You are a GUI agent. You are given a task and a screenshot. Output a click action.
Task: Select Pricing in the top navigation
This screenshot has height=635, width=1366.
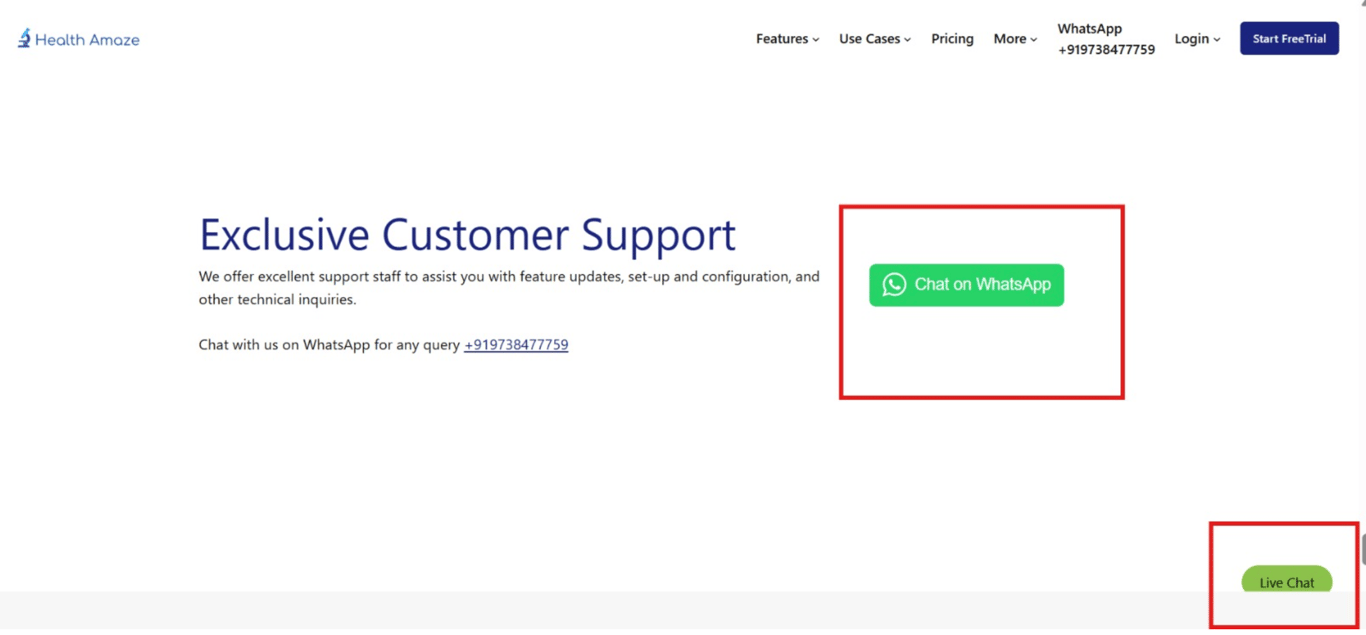coord(951,38)
